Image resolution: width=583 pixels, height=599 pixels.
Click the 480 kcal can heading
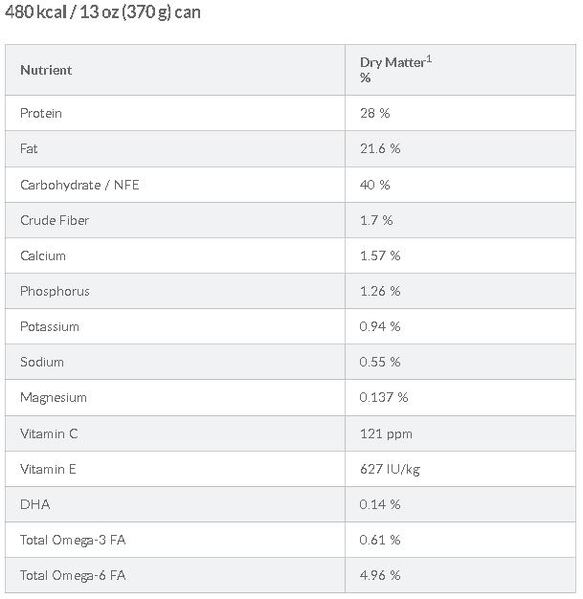(x=102, y=12)
